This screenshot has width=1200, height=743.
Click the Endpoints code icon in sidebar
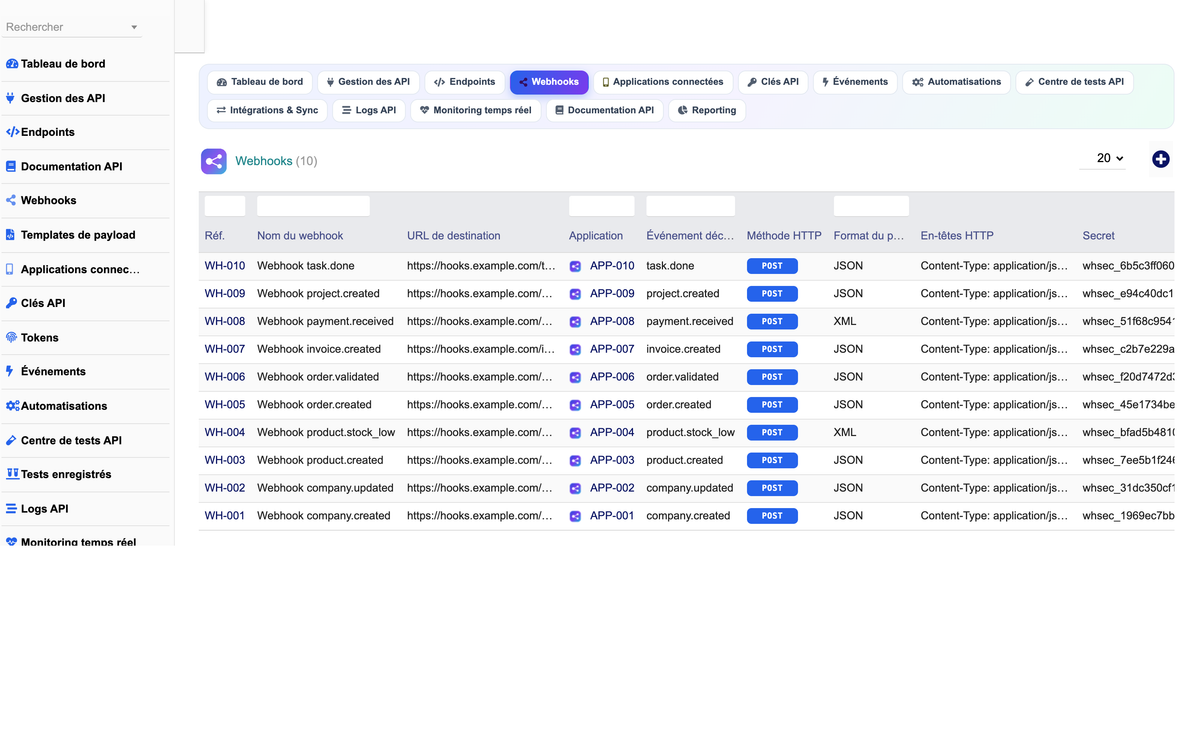[12, 132]
